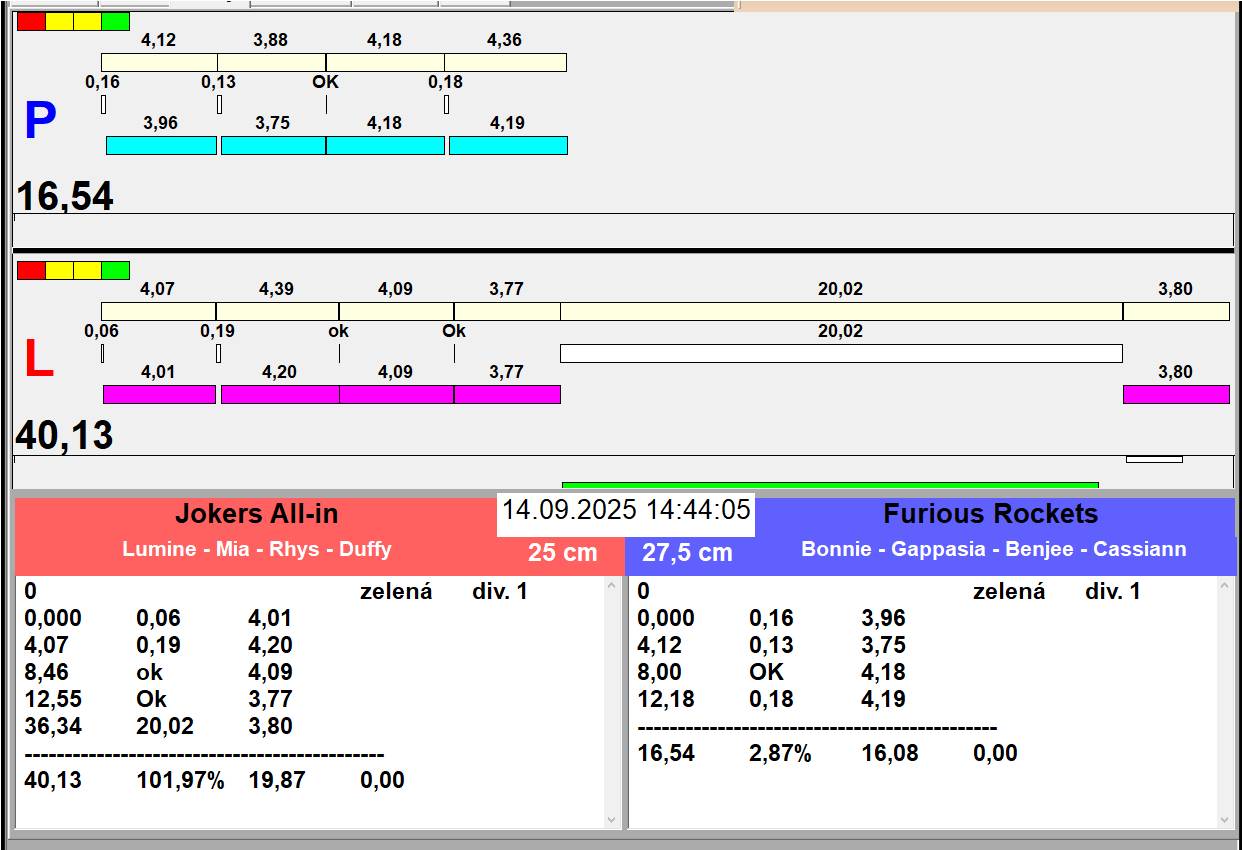Click the green progress bar below lane L
Viewport: 1242px width, 850px height.
[830, 485]
